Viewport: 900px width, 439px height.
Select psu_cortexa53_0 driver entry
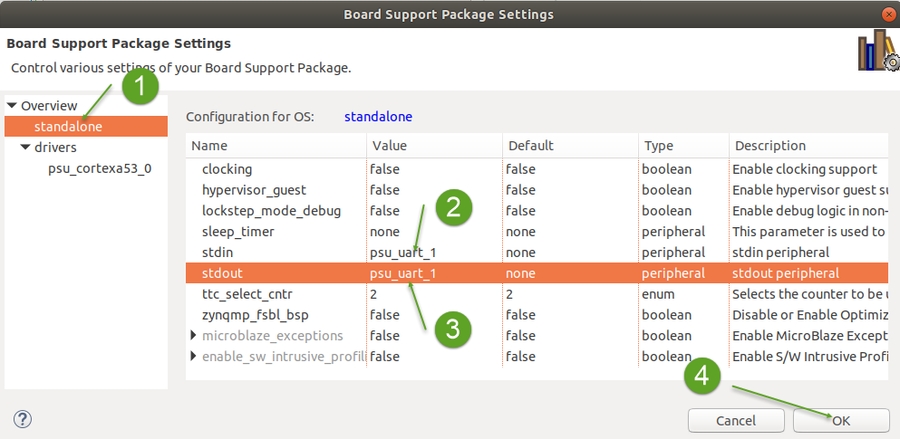pos(100,168)
